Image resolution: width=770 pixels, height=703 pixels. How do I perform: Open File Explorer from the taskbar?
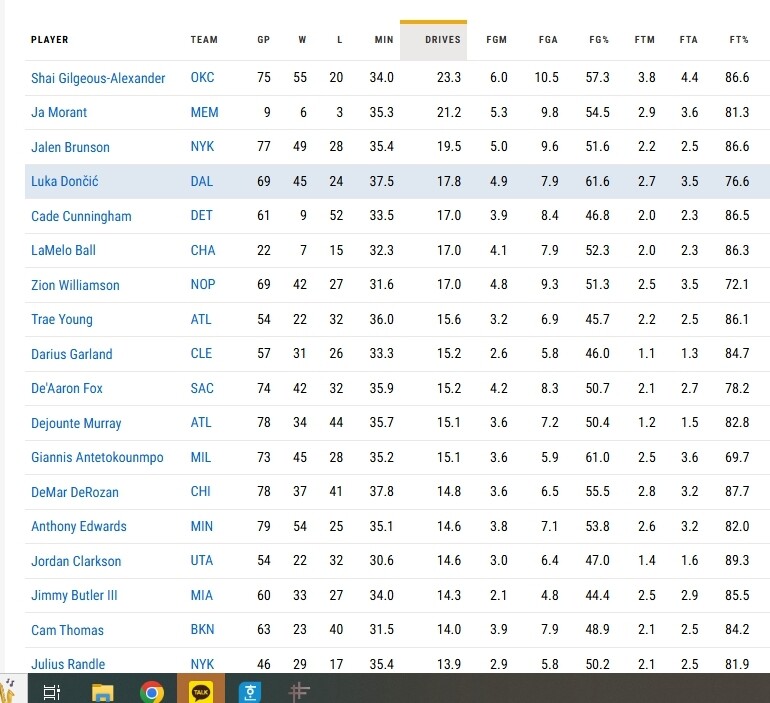[x=103, y=692]
